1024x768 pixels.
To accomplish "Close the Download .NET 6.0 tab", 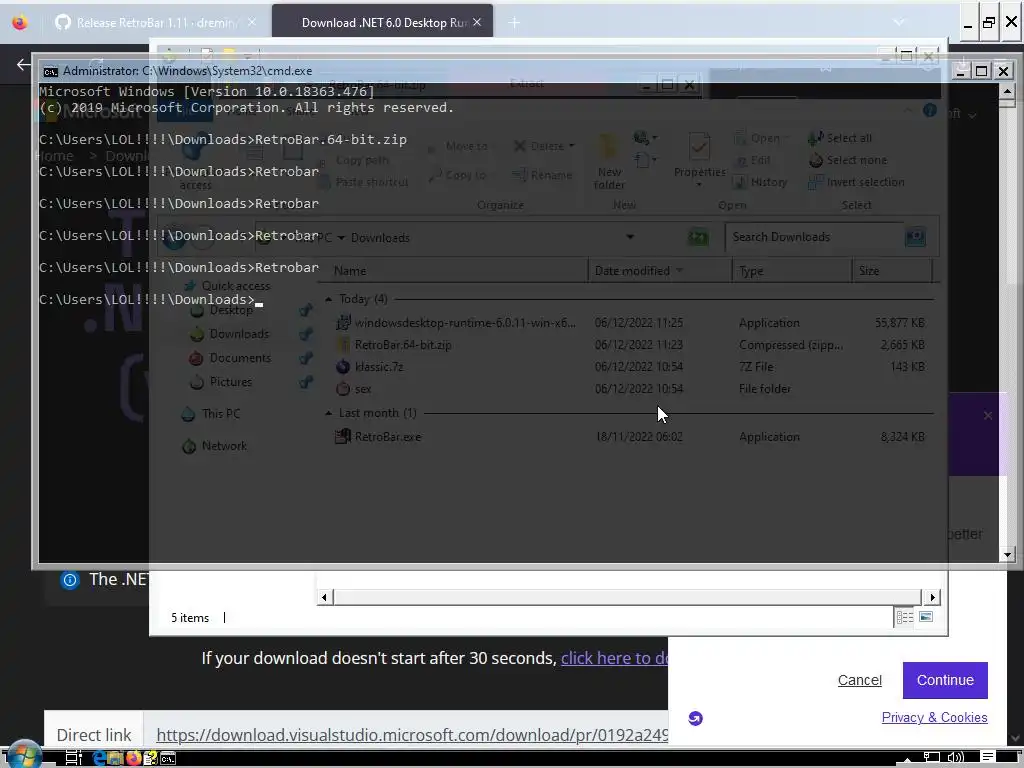I will [x=477, y=22].
